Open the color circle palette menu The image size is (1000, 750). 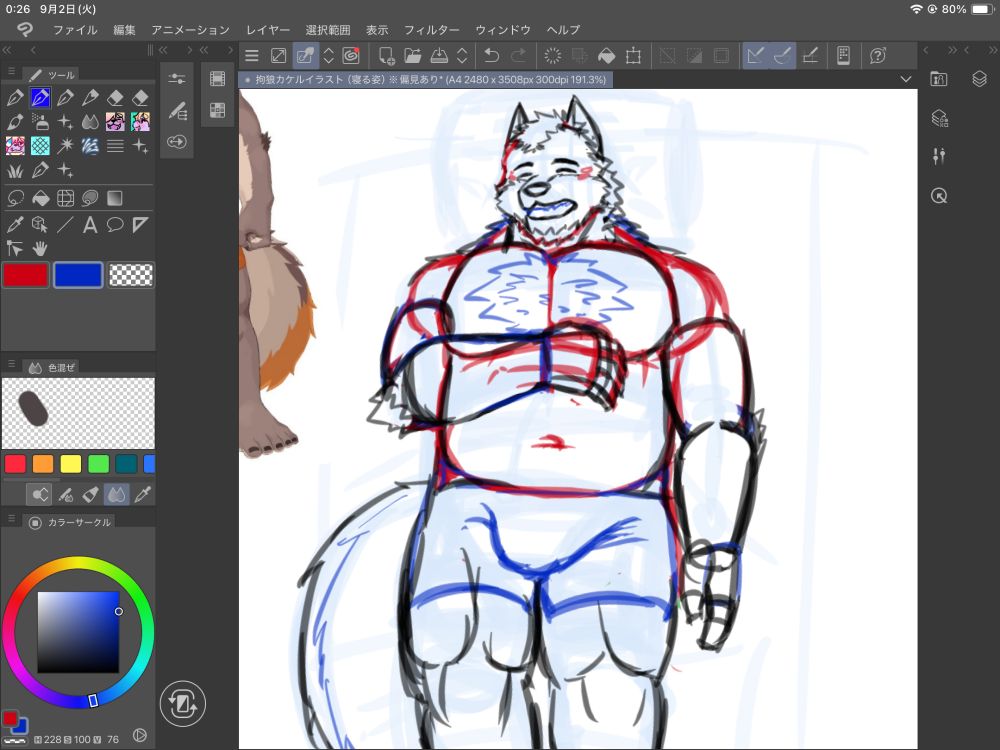click(11, 519)
